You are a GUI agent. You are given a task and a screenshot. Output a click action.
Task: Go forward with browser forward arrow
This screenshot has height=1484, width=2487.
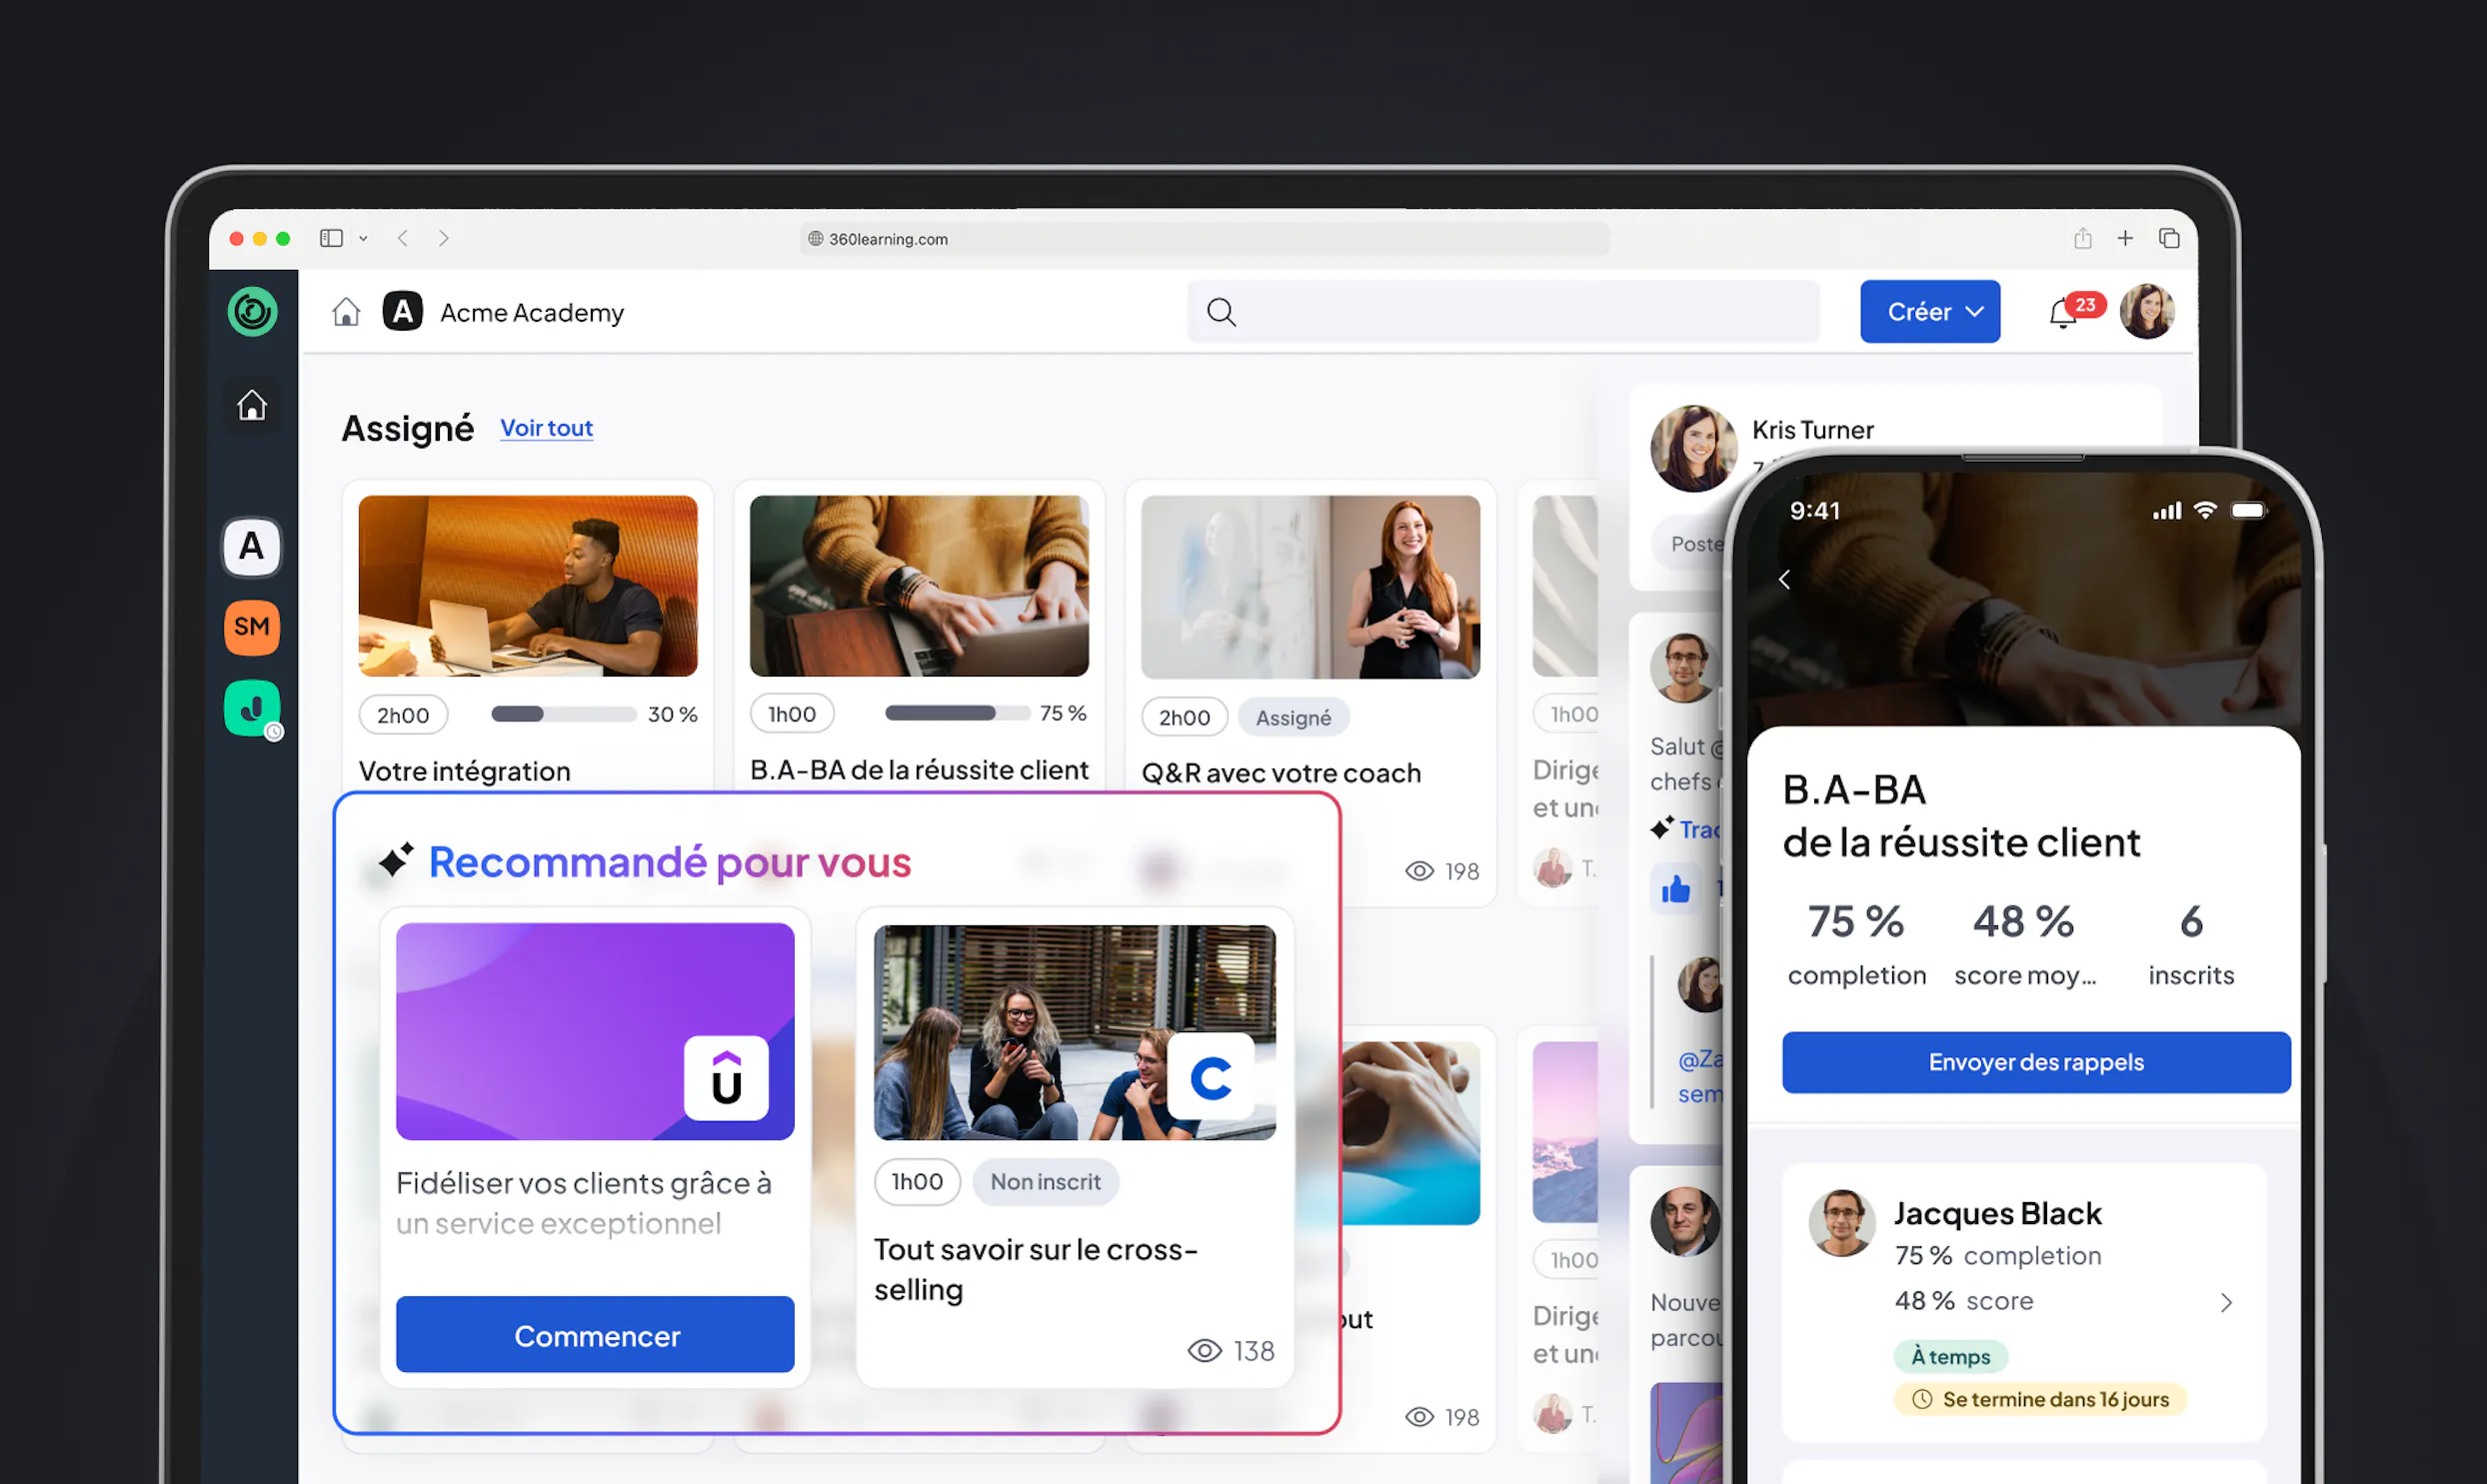coord(444,238)
